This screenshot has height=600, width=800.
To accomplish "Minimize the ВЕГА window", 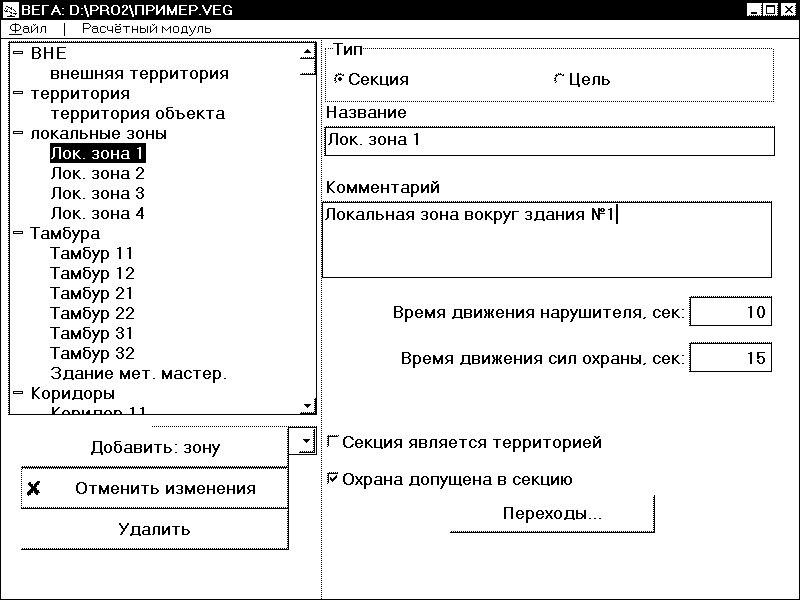I will tap(754, 10).
